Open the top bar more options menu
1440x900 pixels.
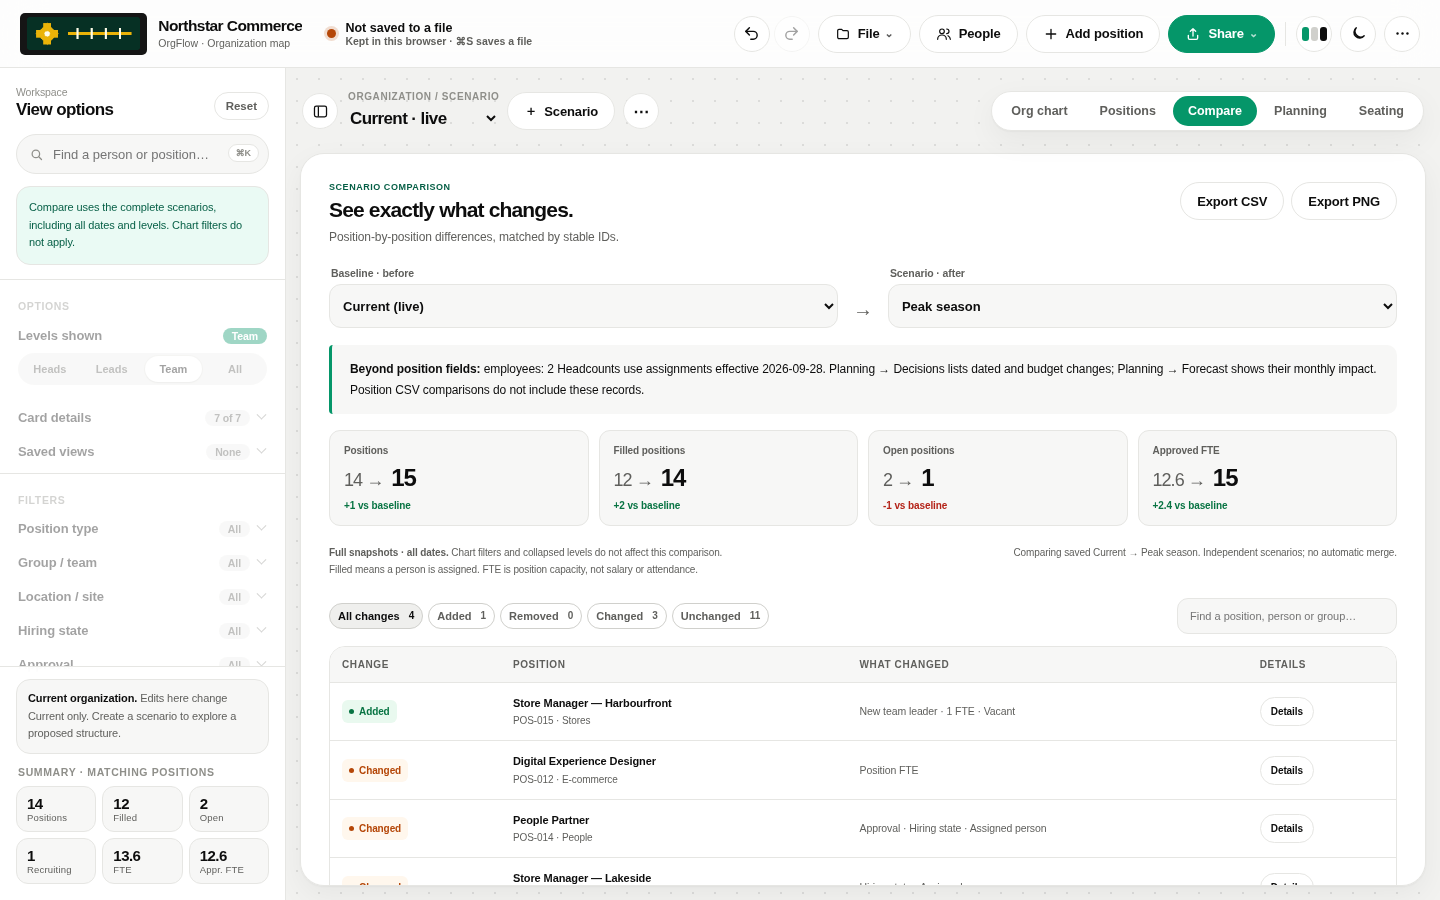tap(1402, 34)
